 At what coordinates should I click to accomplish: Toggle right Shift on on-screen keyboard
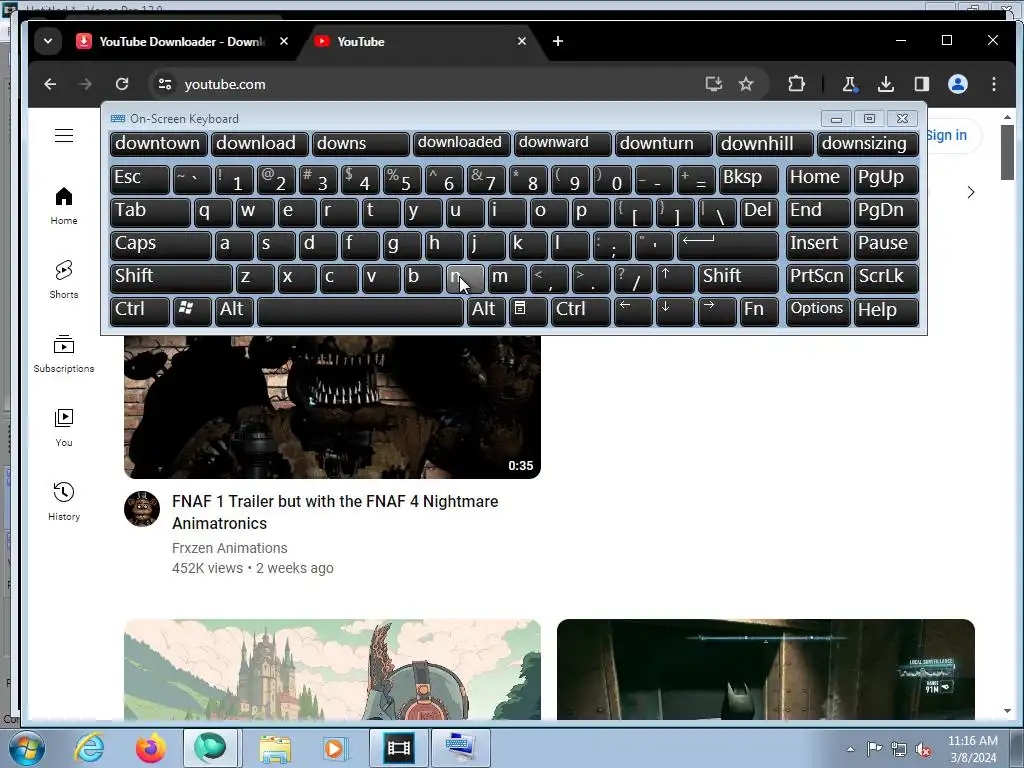click(x=738, y=278)
